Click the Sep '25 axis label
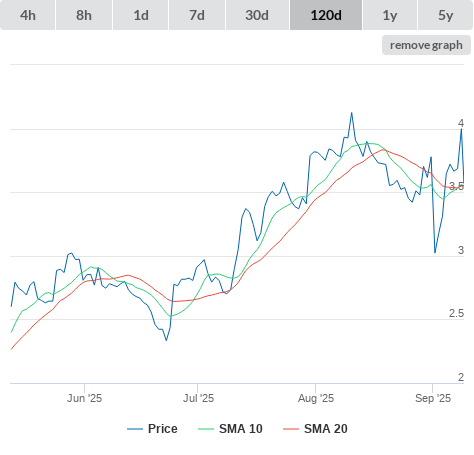Viewport: 474px width, 455px height. pyautogui.click(x=433, y=398)
